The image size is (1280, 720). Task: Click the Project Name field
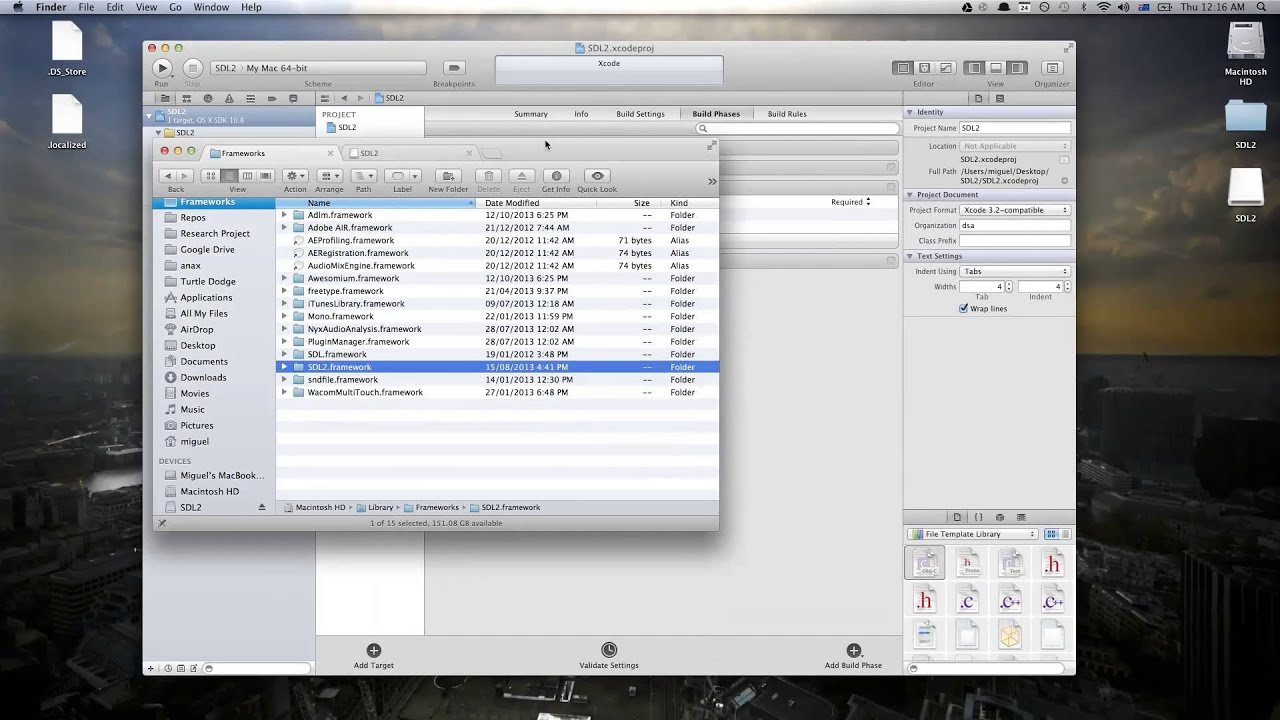pos(1015,128)
